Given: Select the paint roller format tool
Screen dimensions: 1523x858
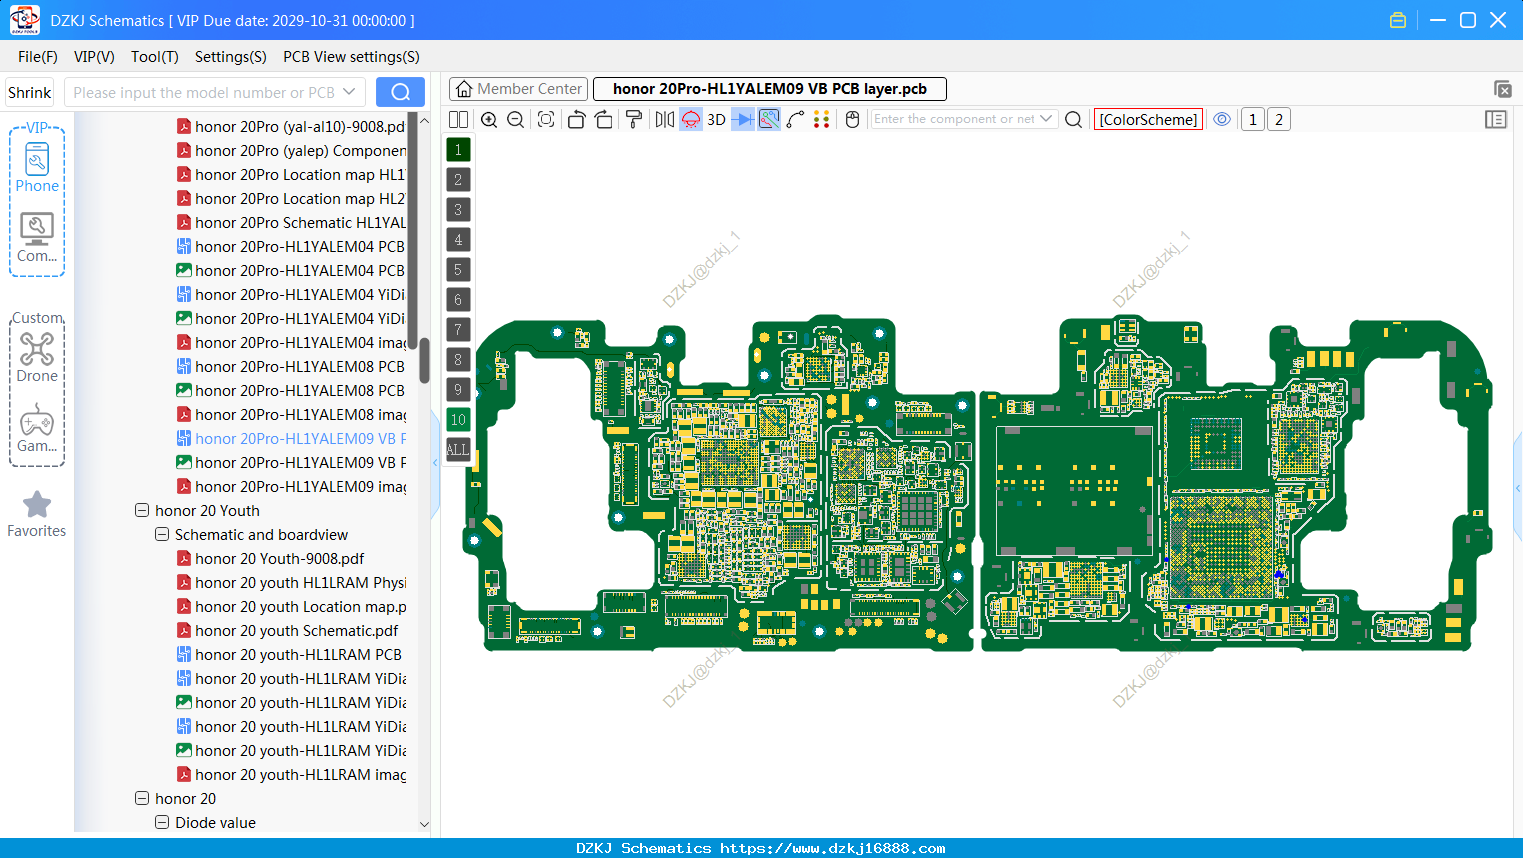Looking at the screenshot, I should pos(634,120).
